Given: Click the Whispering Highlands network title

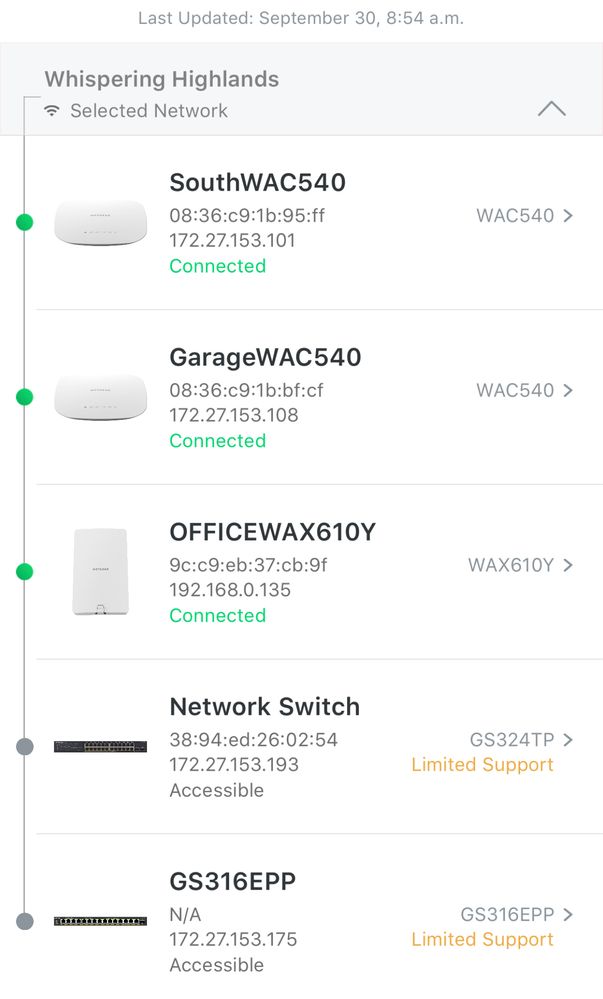Looking at the screenshot, I should 161,79.
